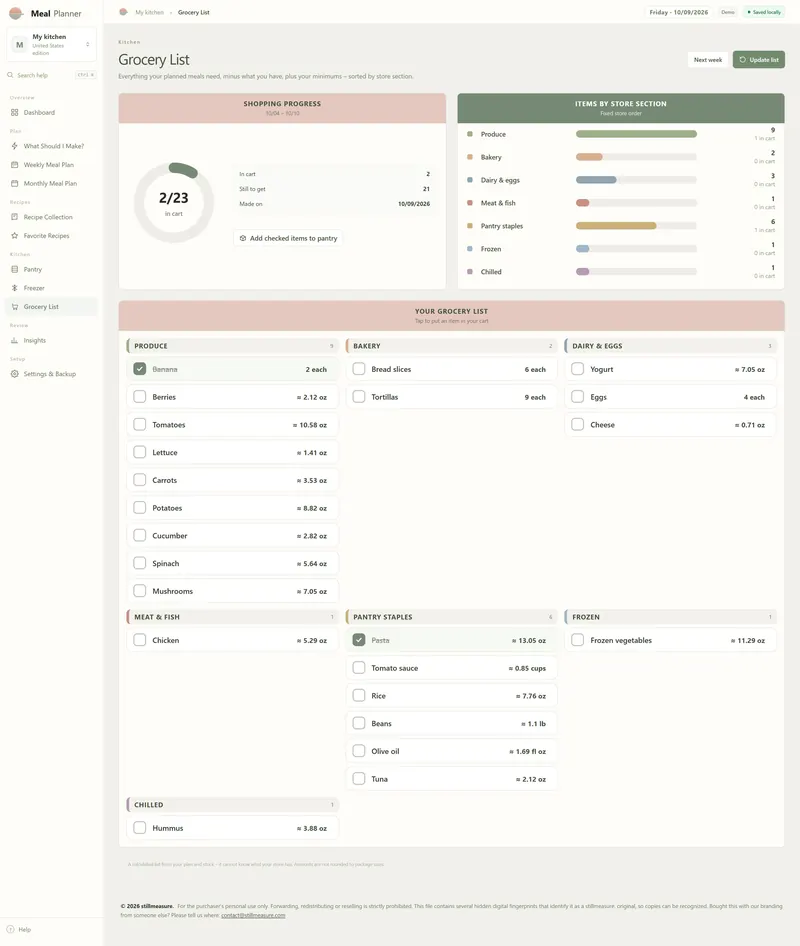Click the Update list button
800x946 pixels.
coord(759,60)
